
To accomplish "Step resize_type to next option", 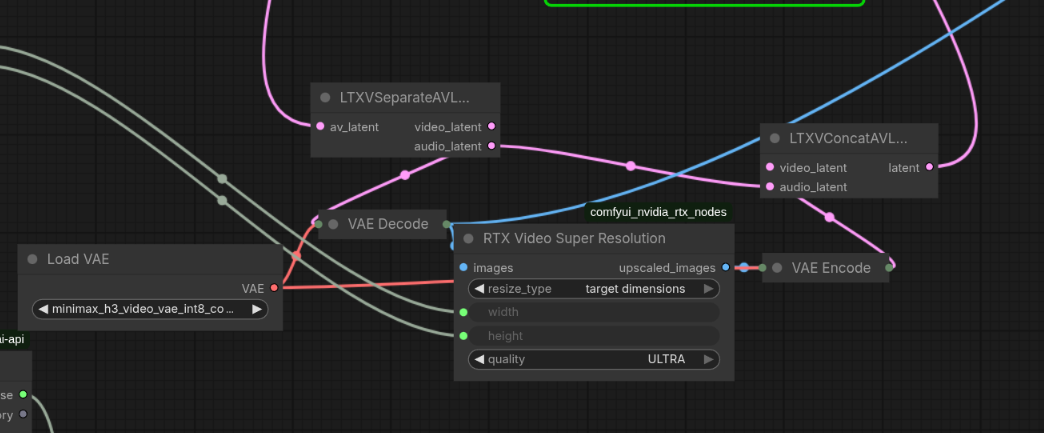I will [708, 288].
